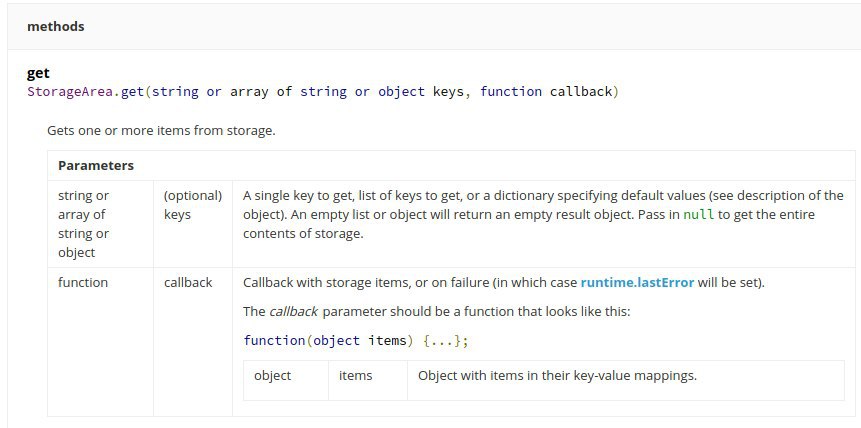861x428 pixels.
Task: Click the green null code word
Action: click(698, 214)
